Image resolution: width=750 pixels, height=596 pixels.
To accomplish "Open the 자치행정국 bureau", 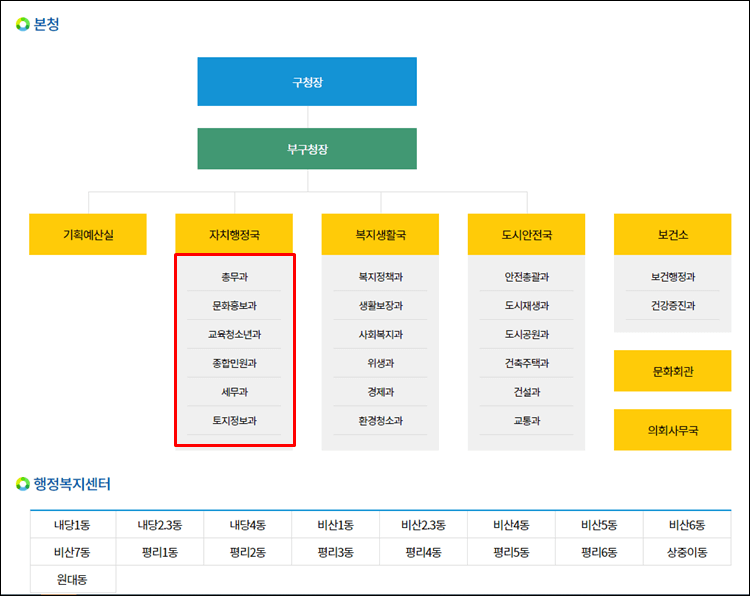I will click(x=234, y=234).
